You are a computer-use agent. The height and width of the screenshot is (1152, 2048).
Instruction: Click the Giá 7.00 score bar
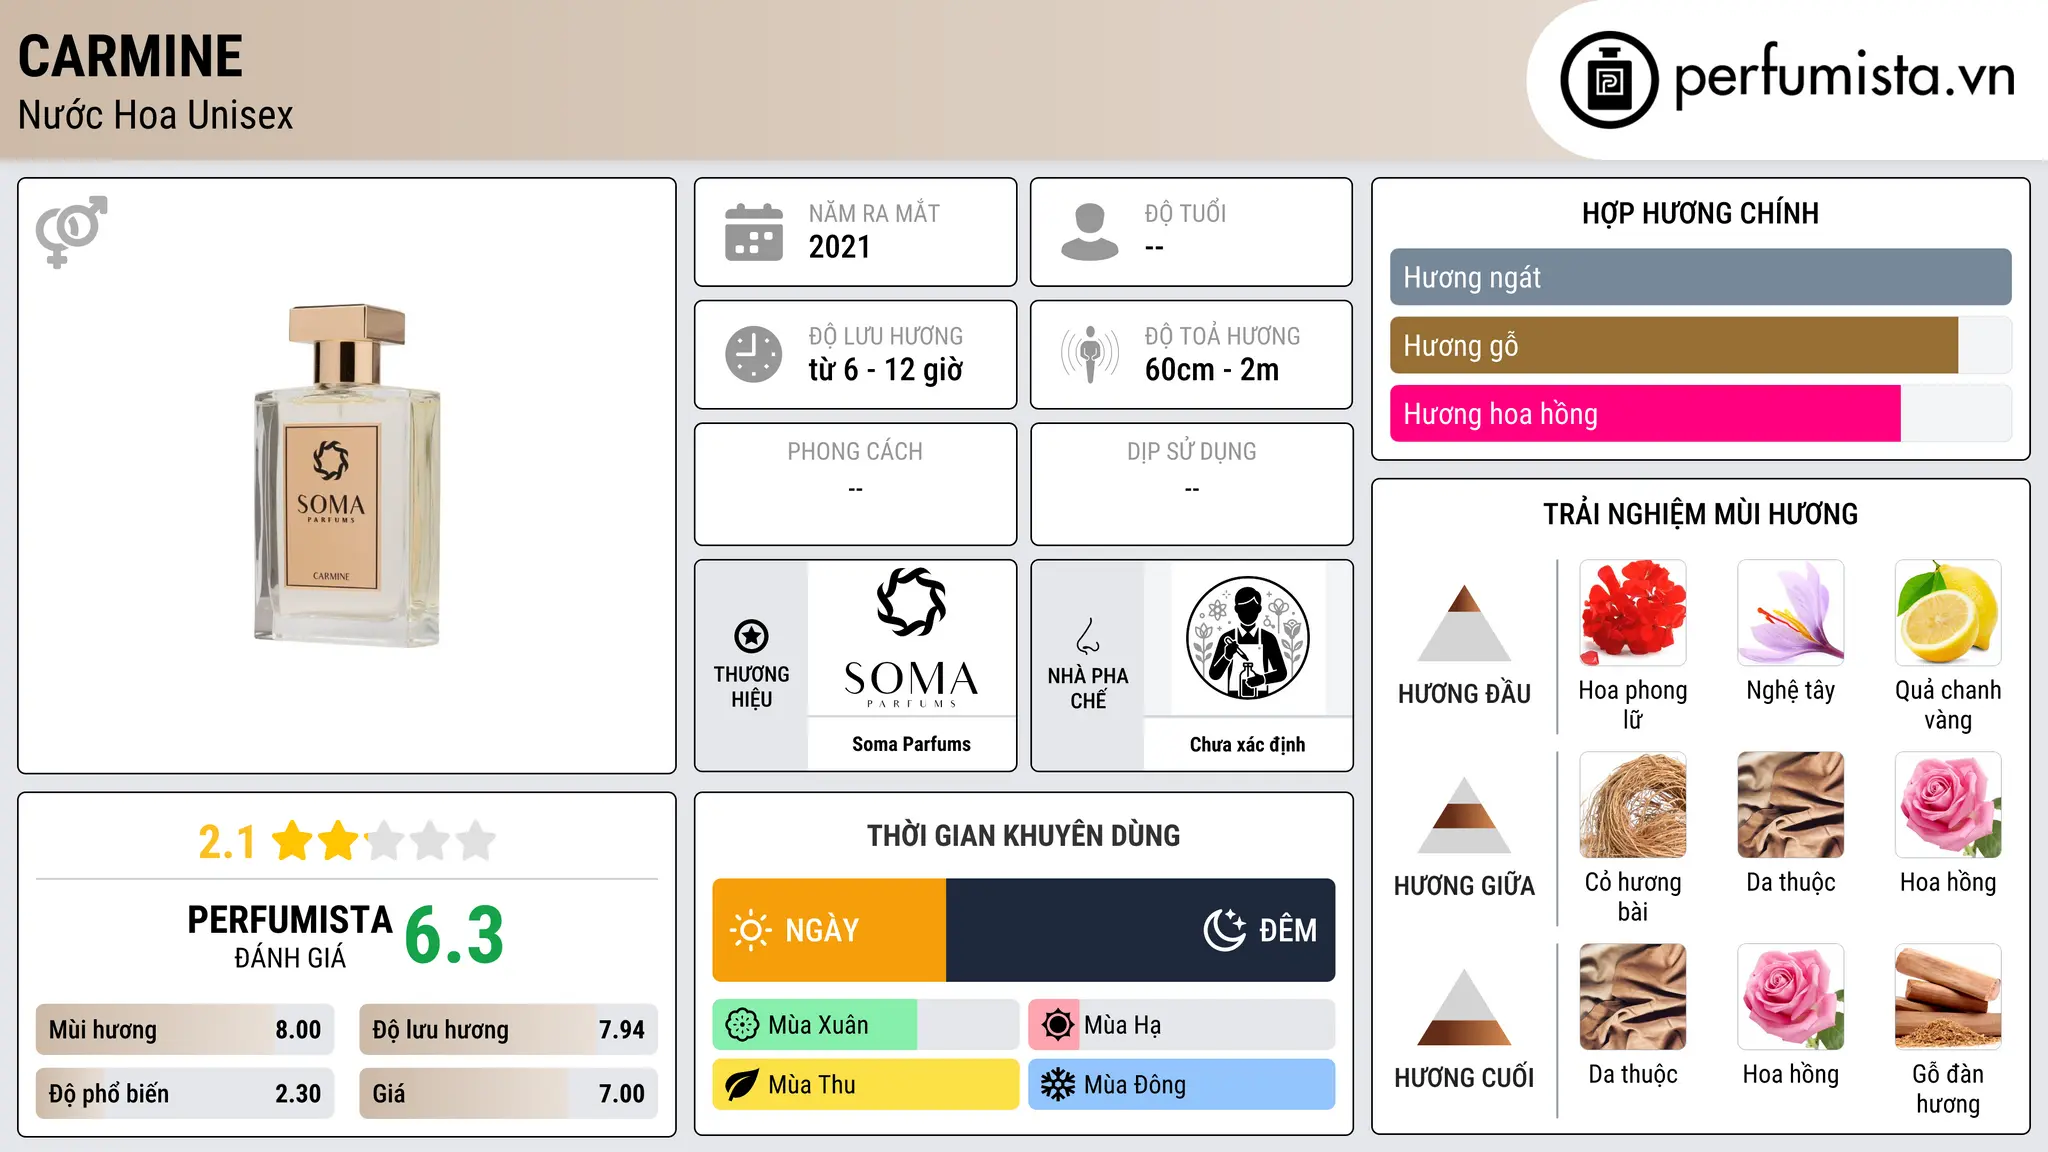tap(509, 1094)
